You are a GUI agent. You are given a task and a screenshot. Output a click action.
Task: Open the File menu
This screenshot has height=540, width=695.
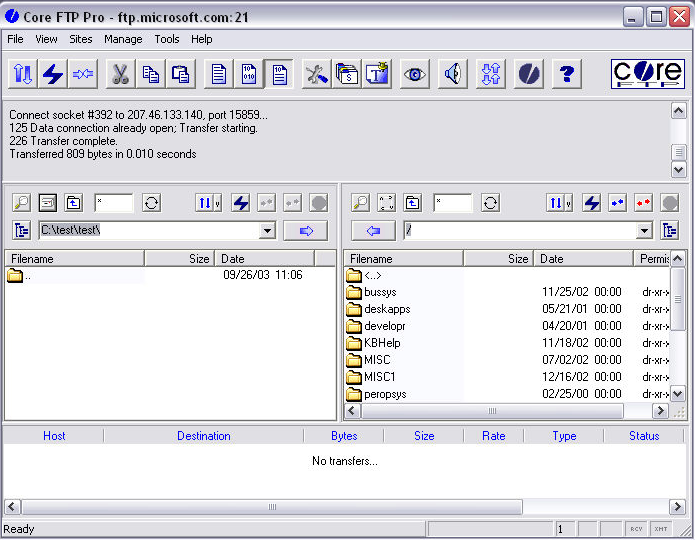click(15, 39)
